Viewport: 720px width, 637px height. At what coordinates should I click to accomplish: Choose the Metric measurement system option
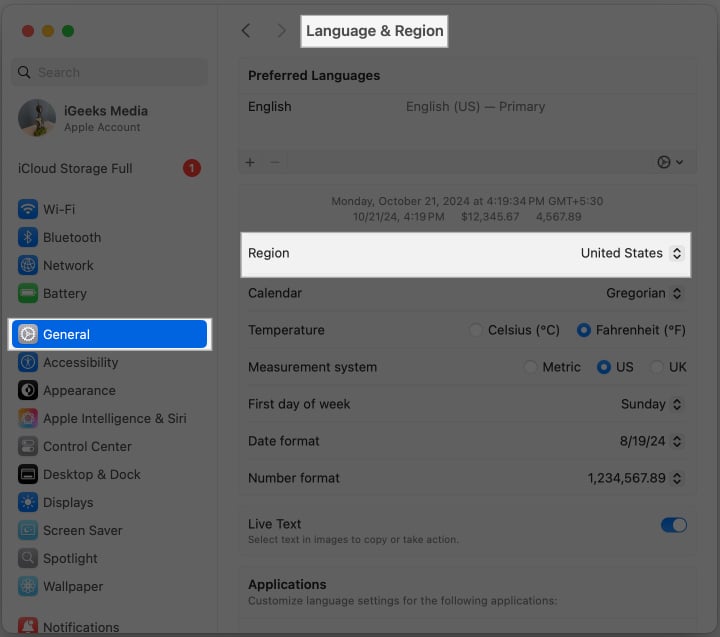point(531,367)
